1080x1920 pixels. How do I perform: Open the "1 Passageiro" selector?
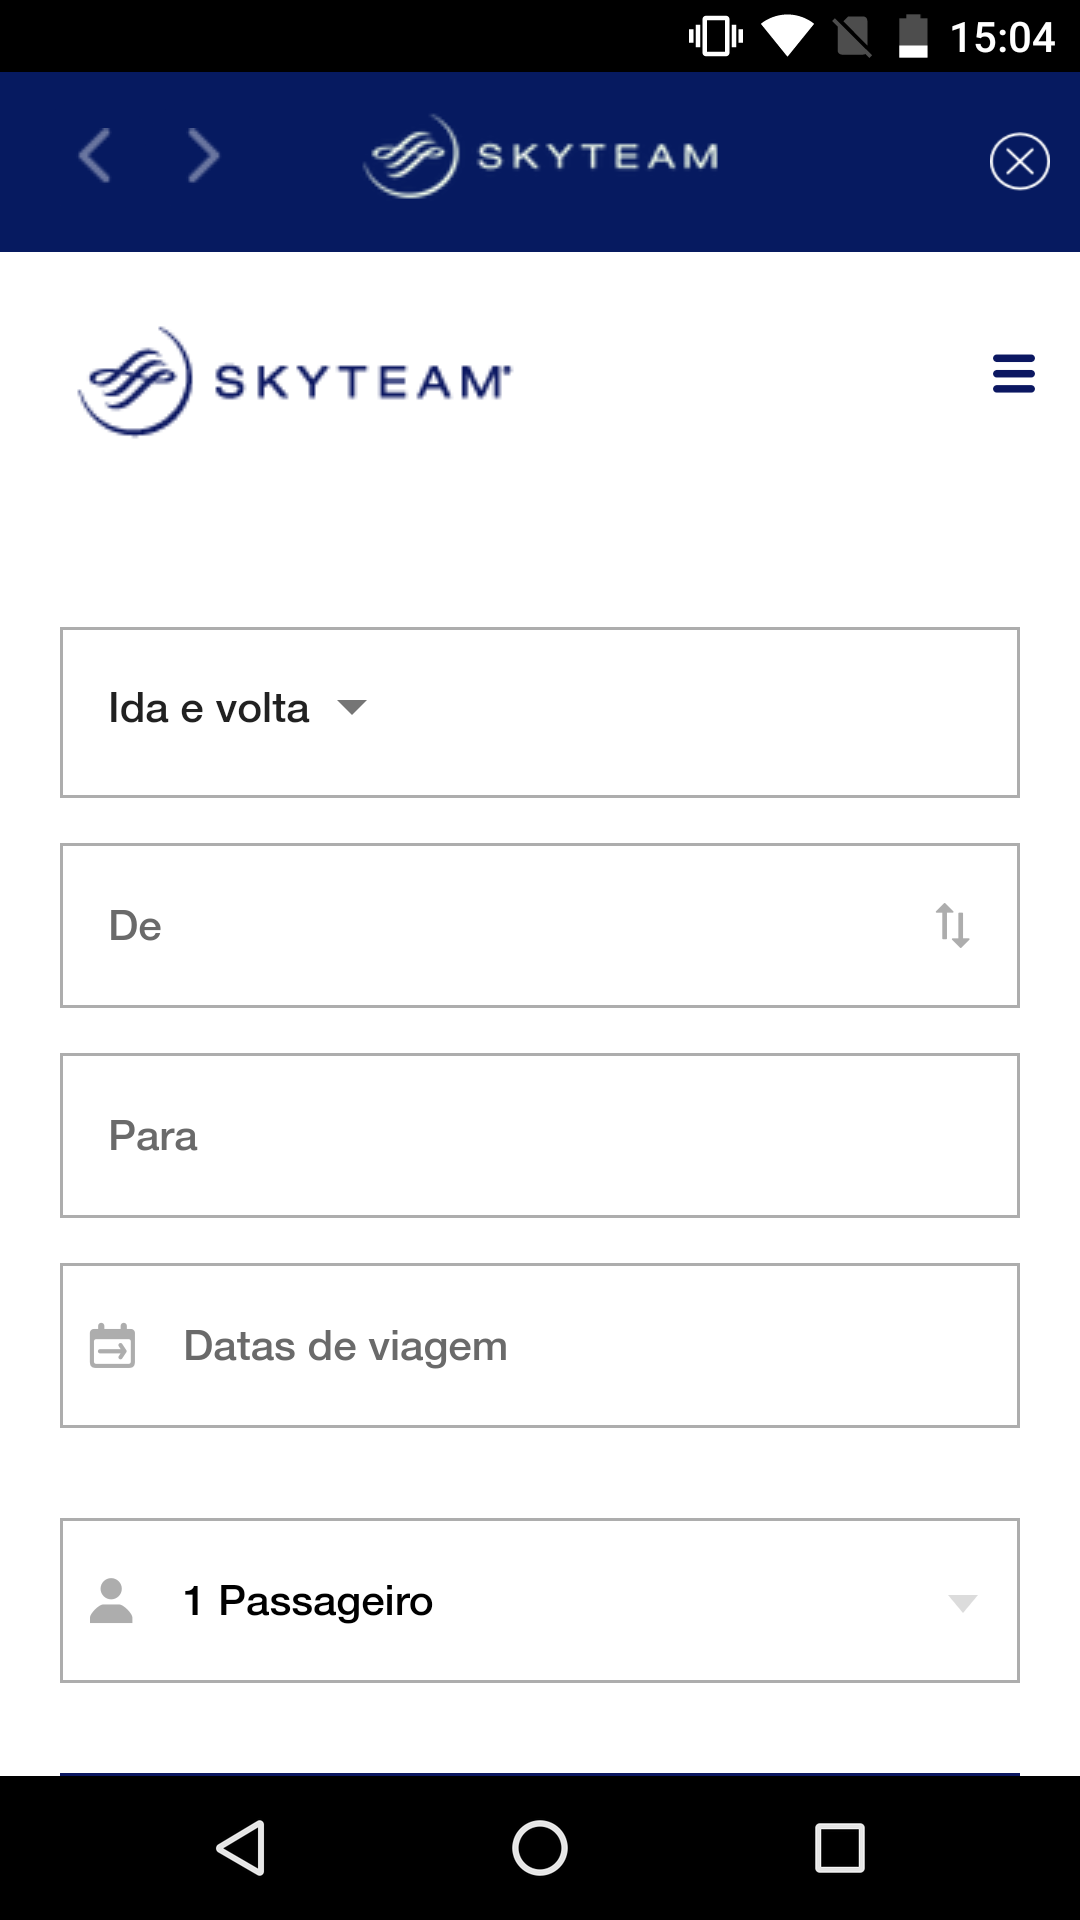(x=540, y=1600)
